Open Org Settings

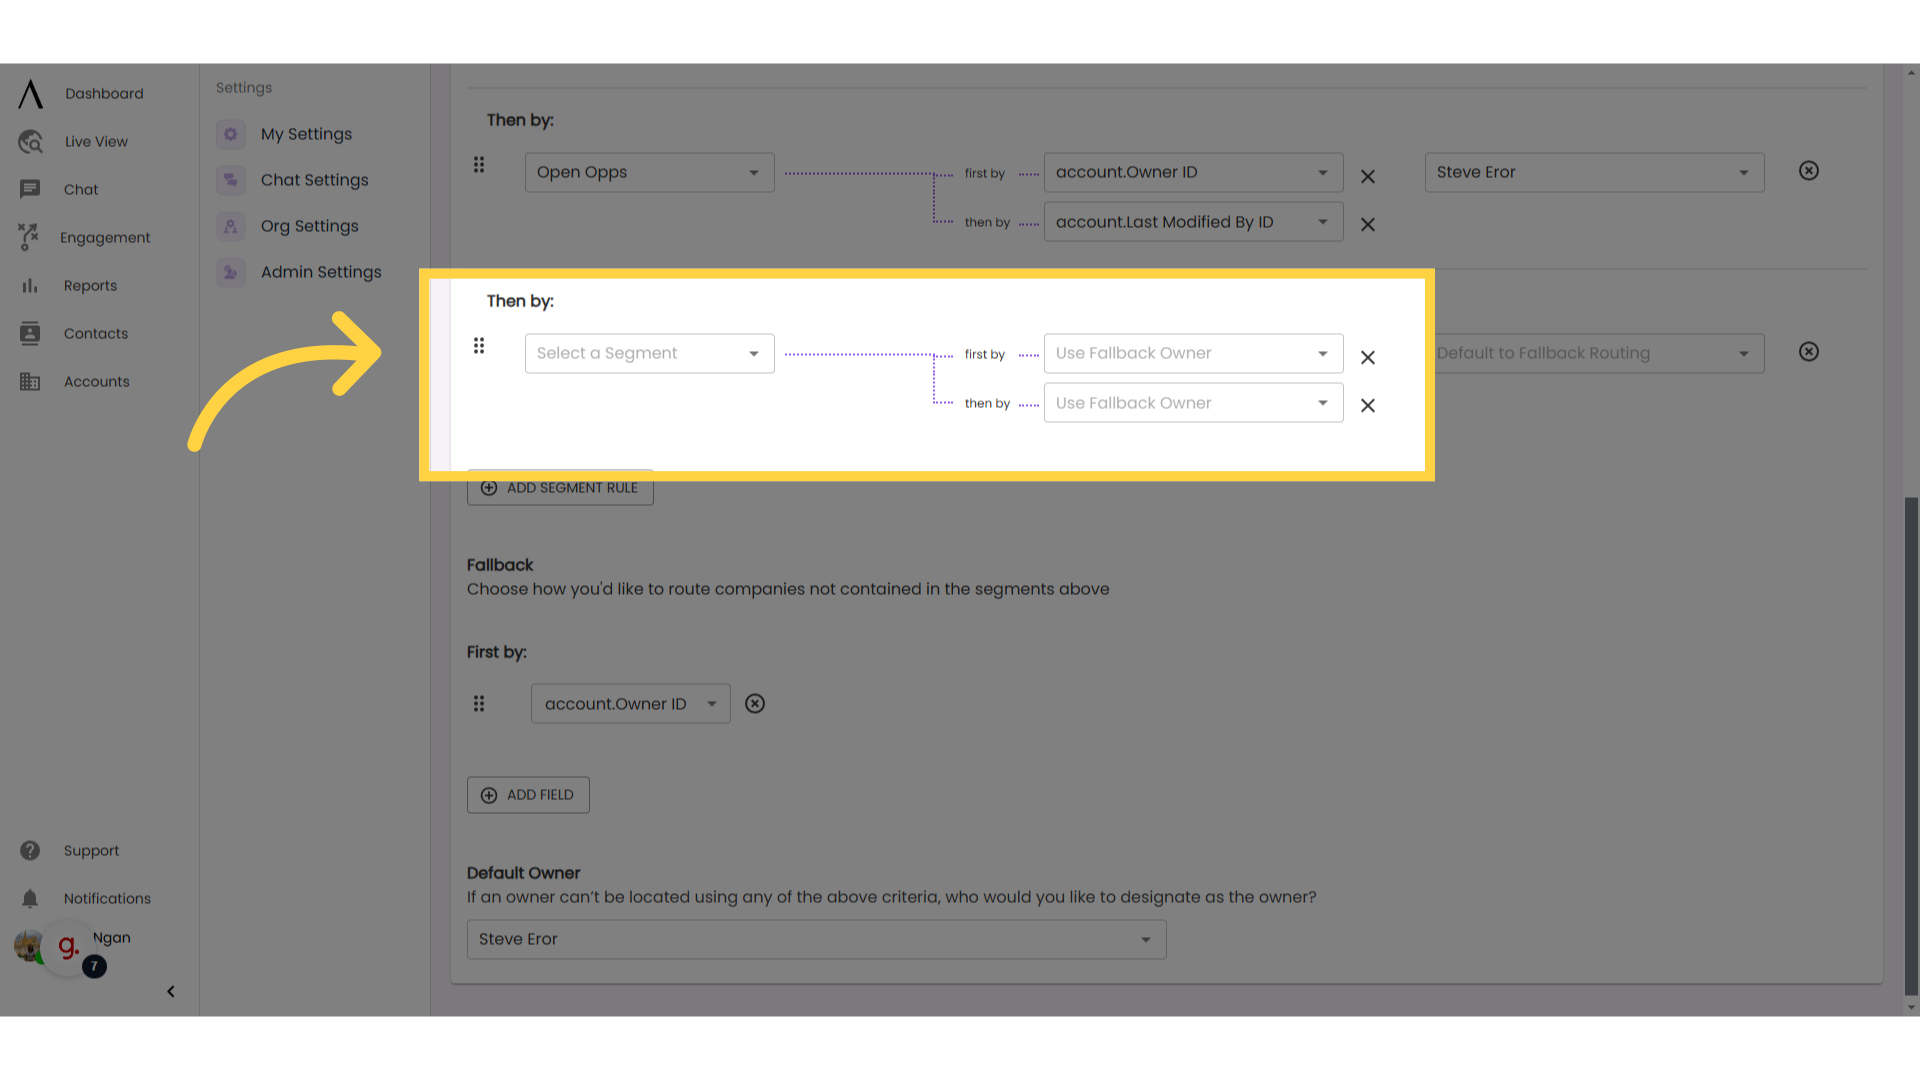click(x=309, y=226)
